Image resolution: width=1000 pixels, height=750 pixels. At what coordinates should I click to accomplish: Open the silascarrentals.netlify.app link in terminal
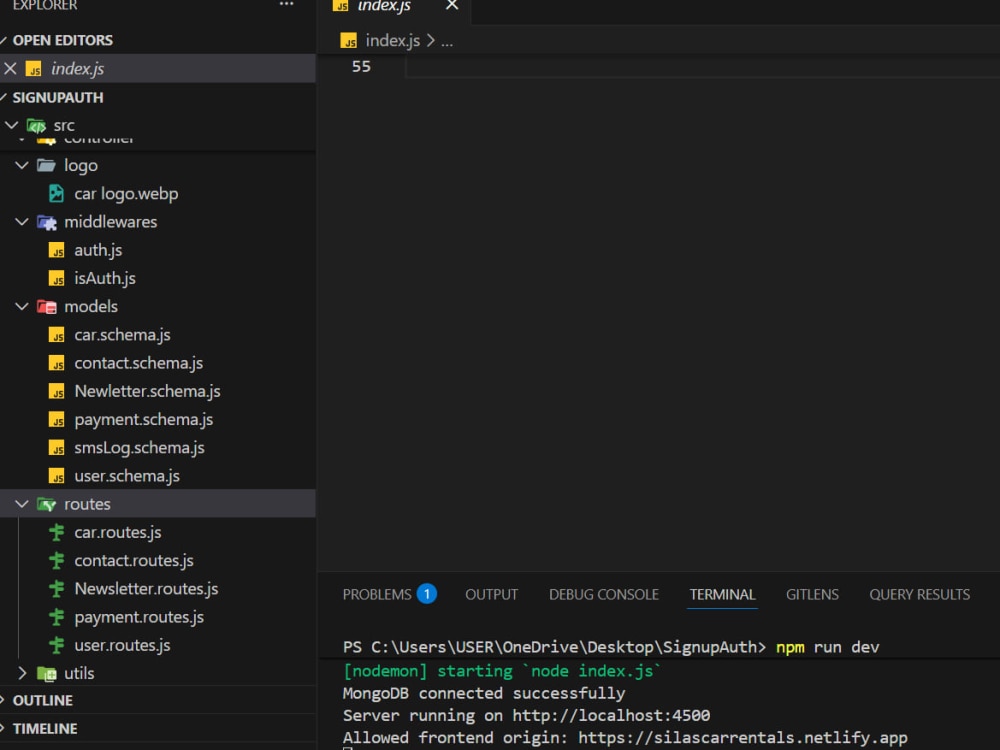tap(742, 738)
